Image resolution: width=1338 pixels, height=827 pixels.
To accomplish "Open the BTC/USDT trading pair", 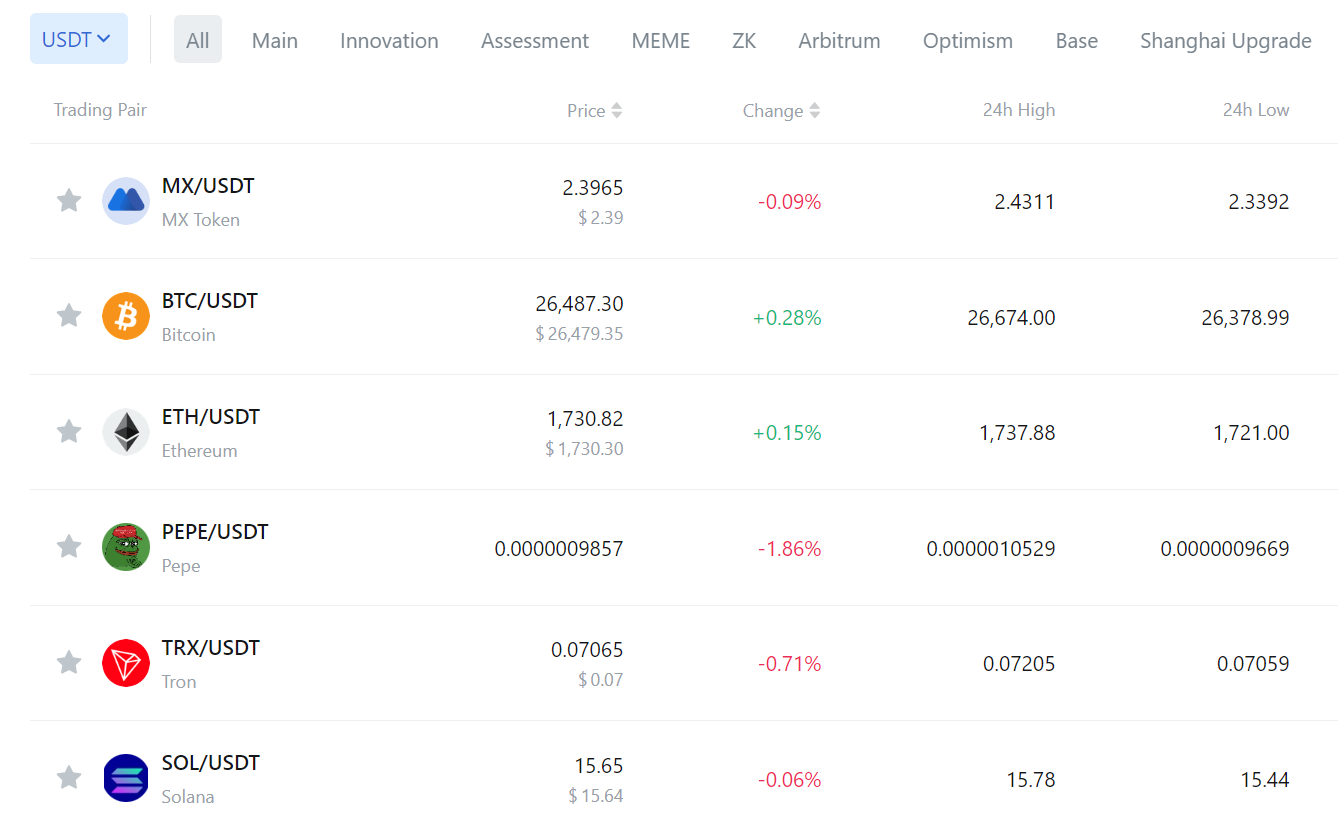I will 209,300.
